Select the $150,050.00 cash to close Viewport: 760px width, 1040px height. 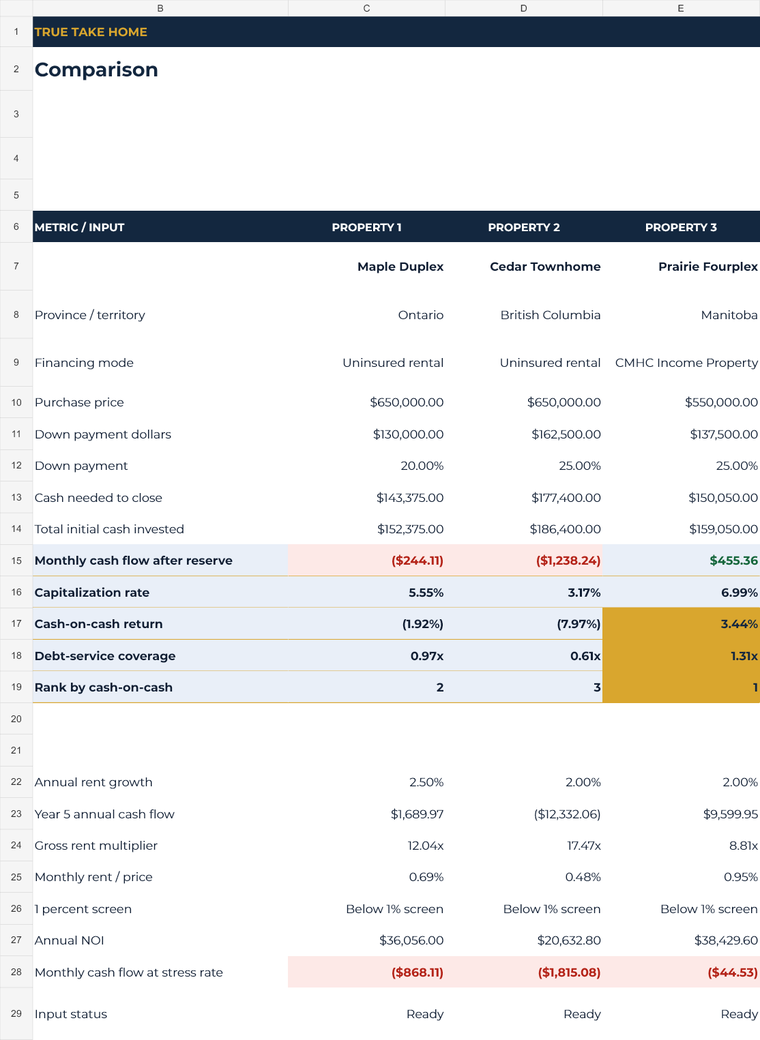click(x=680, y=497)
